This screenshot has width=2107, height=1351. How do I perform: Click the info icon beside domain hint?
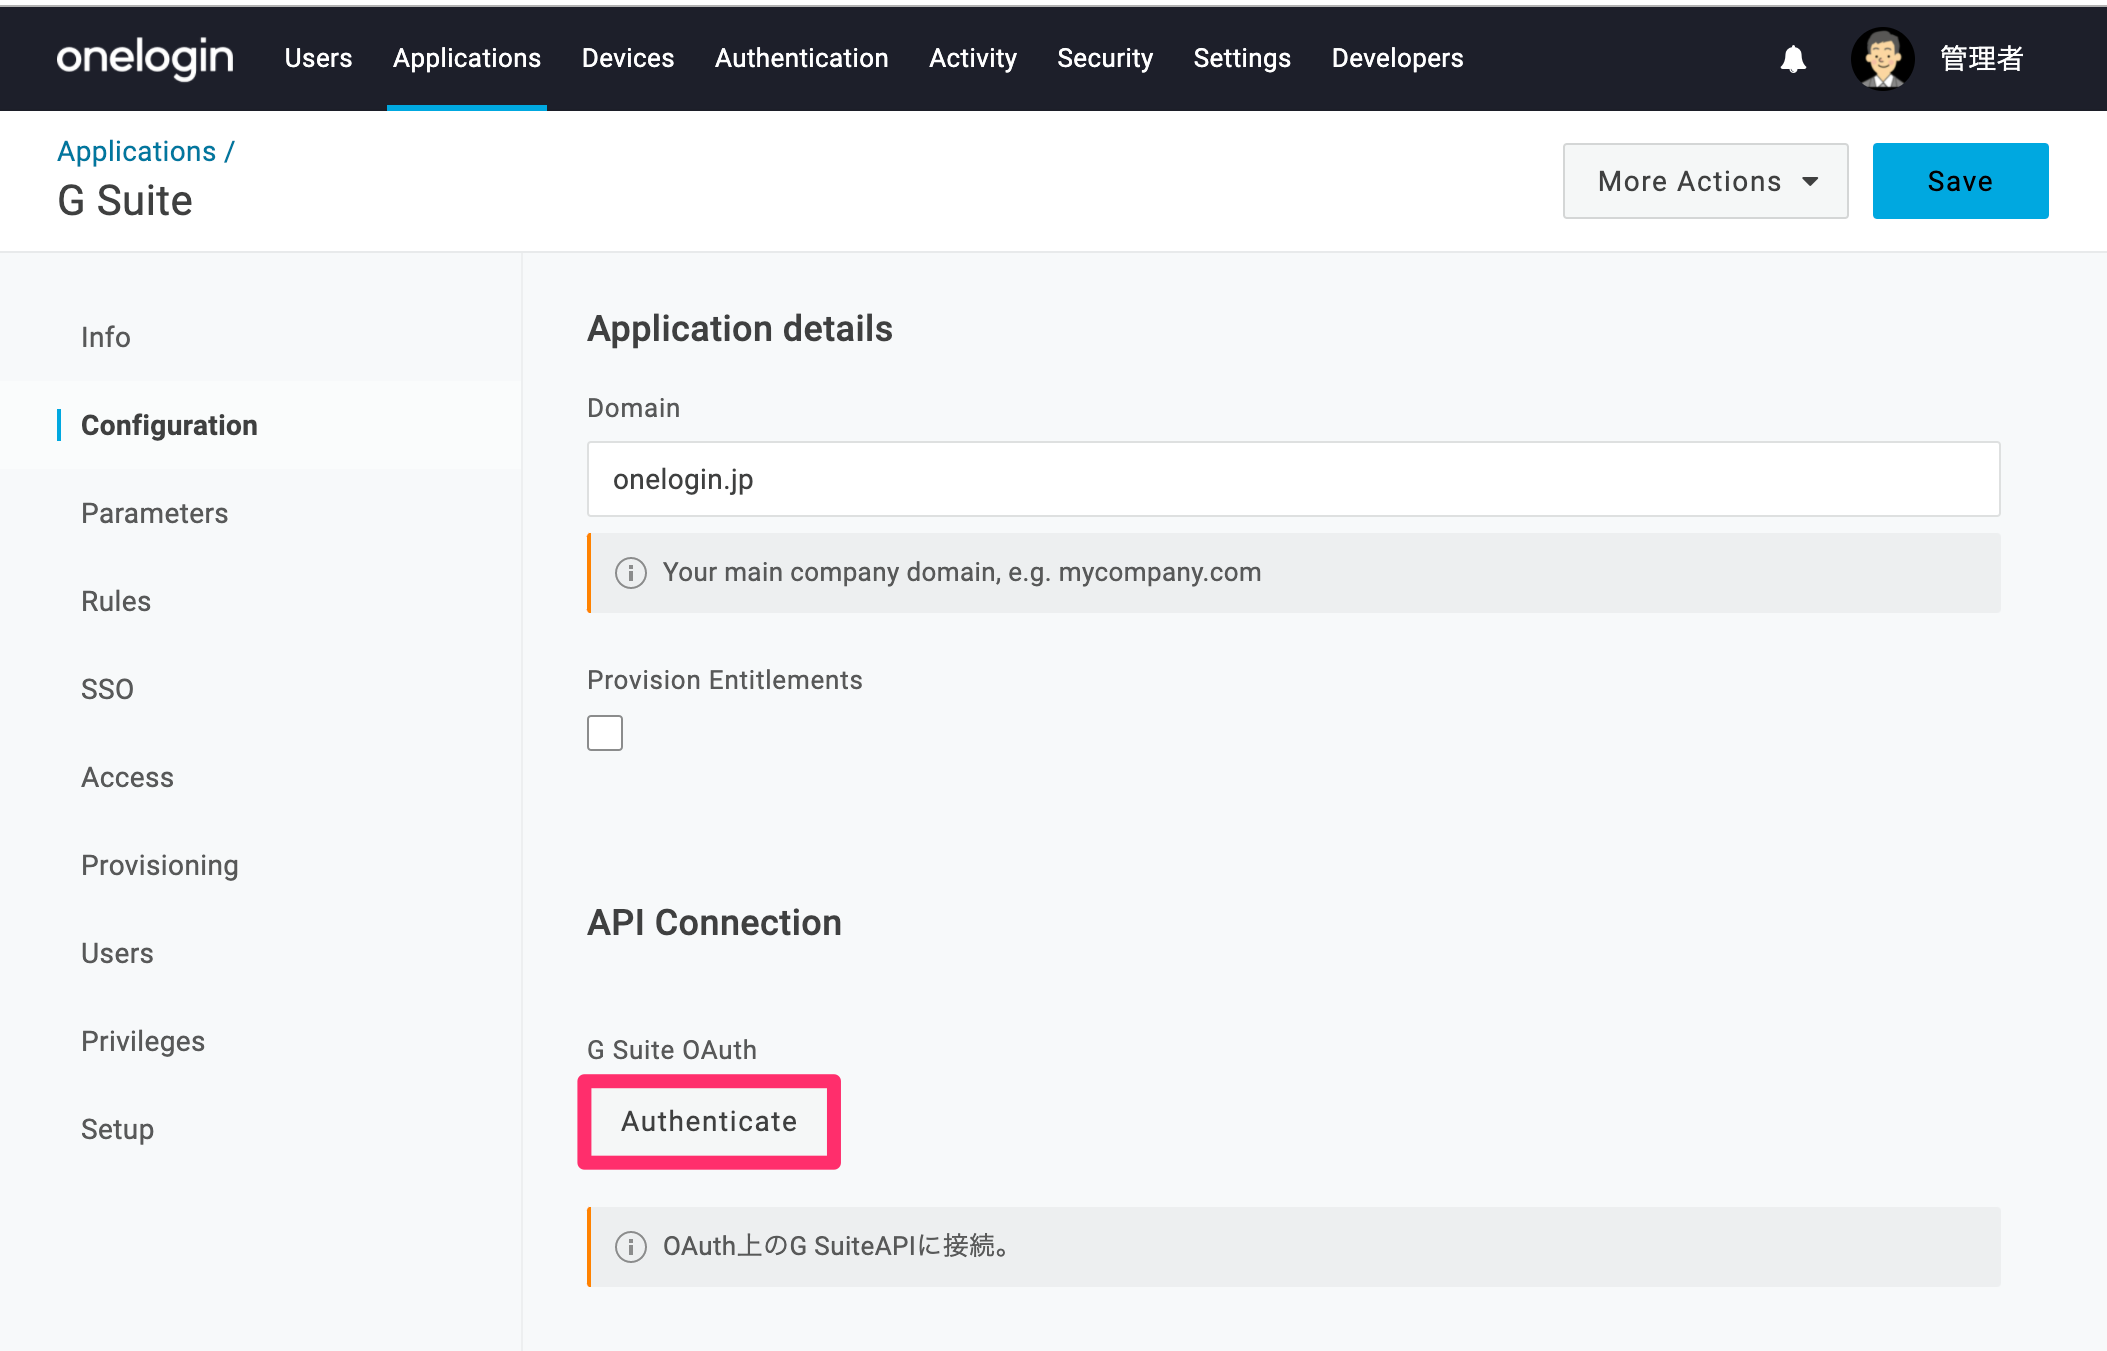(x=630, y=573)
